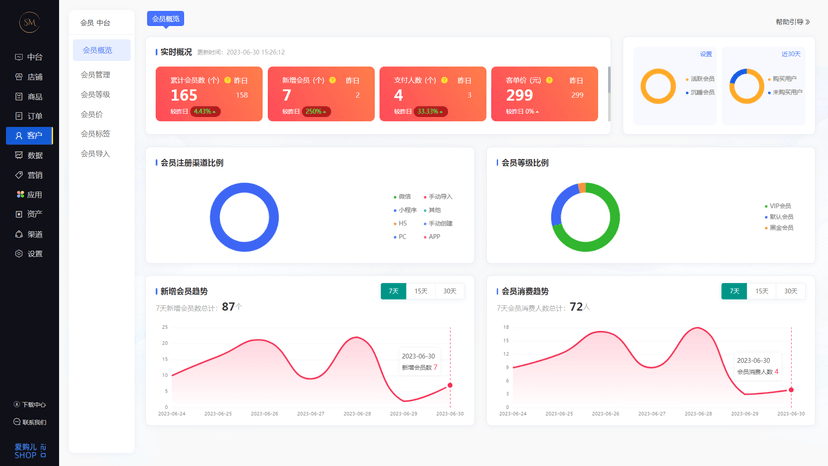The width and height of the screenshot is (828, 466).
Task: Toggle 微信 legend in registration channel chart
Action: pos(402,197)
